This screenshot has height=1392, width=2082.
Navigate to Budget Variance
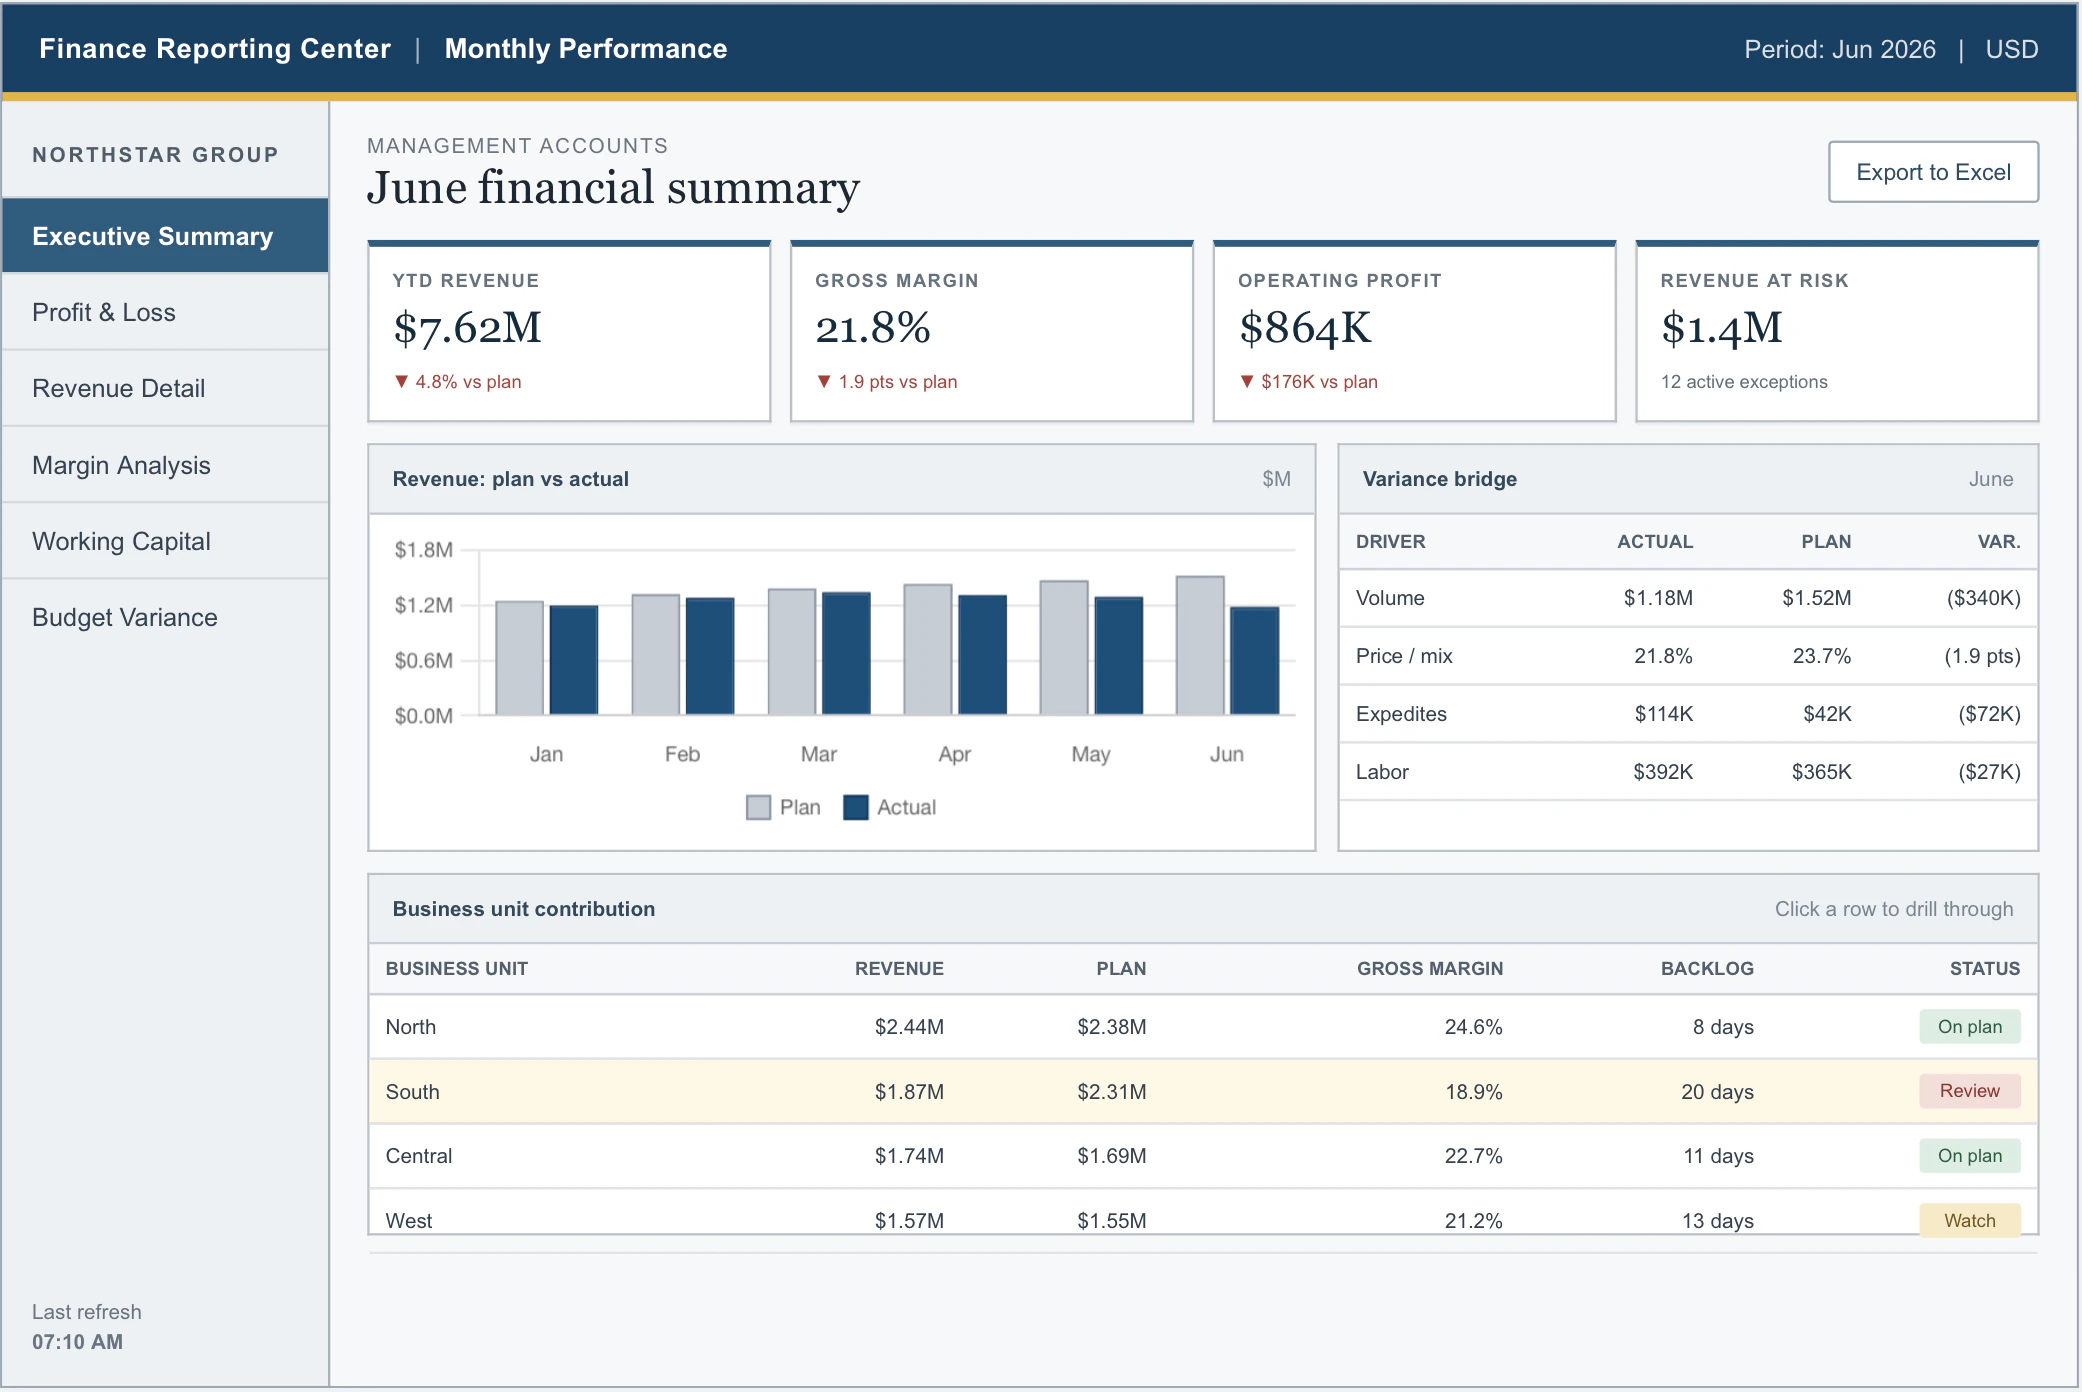pyautogui.click(x=165, y=617)
